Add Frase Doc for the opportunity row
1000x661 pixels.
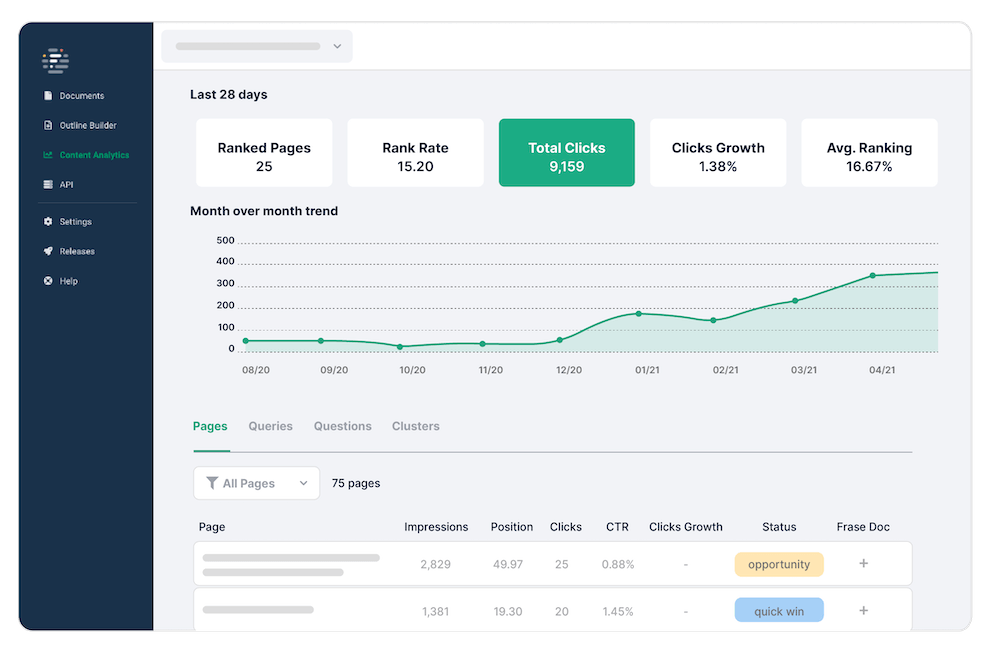(864, 563)
